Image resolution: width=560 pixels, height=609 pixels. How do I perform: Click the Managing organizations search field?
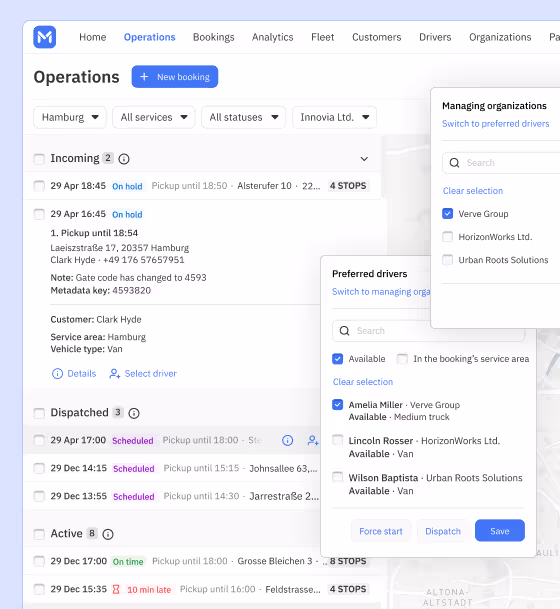[x=501, y=163]
